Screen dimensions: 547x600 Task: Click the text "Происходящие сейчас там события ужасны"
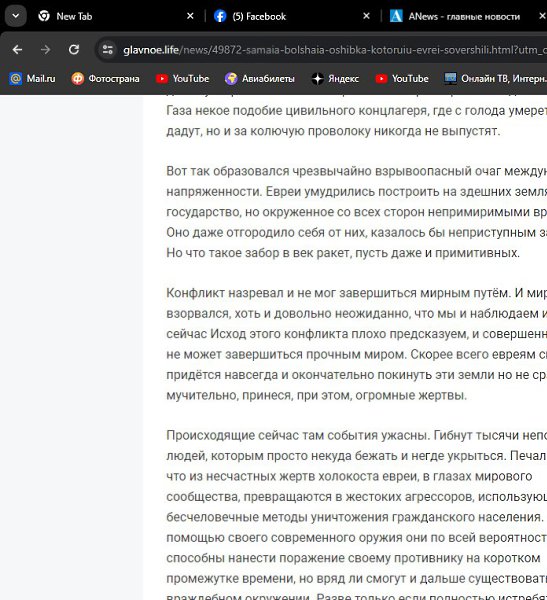point(298,435)
